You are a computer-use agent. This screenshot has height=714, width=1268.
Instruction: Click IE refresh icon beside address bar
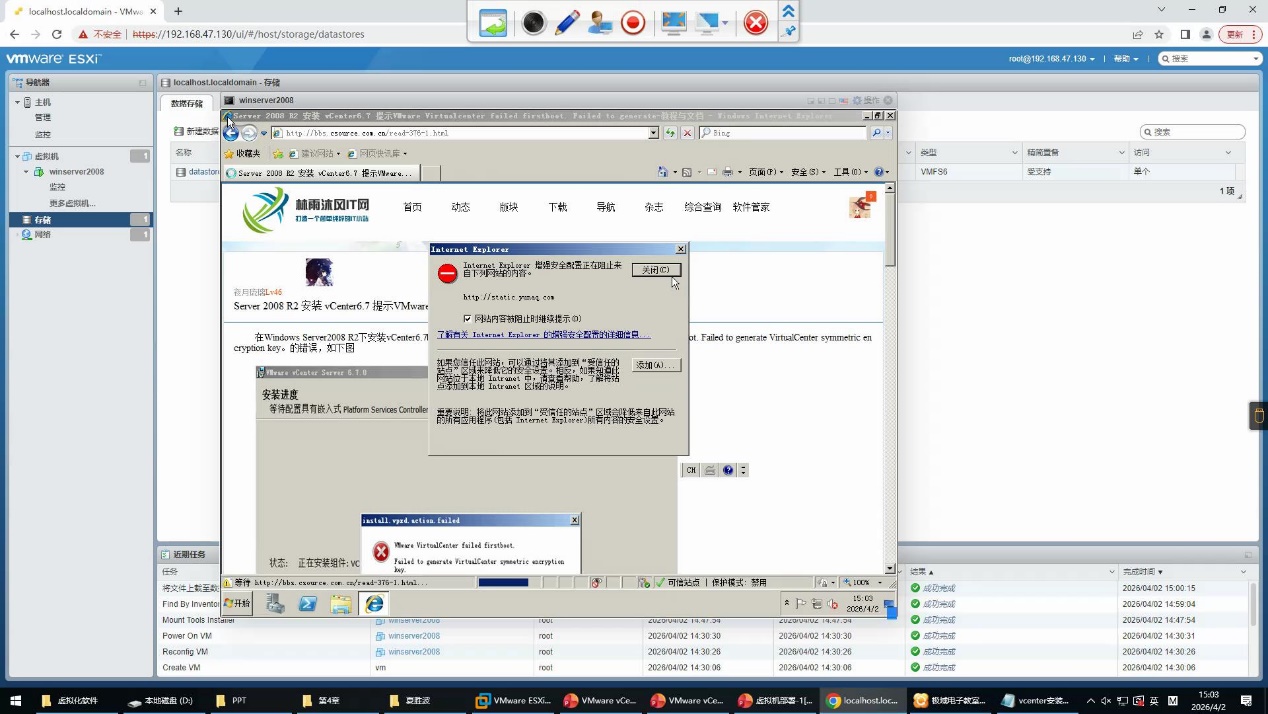(671, 133)
